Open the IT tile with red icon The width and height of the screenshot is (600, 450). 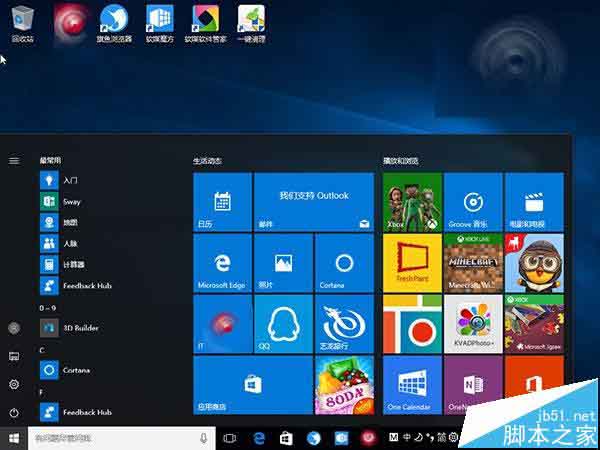pos(222,324)
